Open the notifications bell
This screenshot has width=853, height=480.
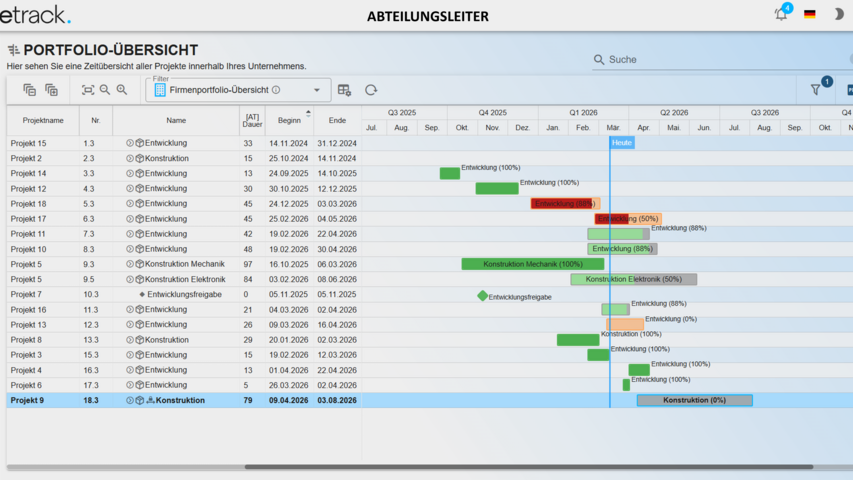point(781,15)
